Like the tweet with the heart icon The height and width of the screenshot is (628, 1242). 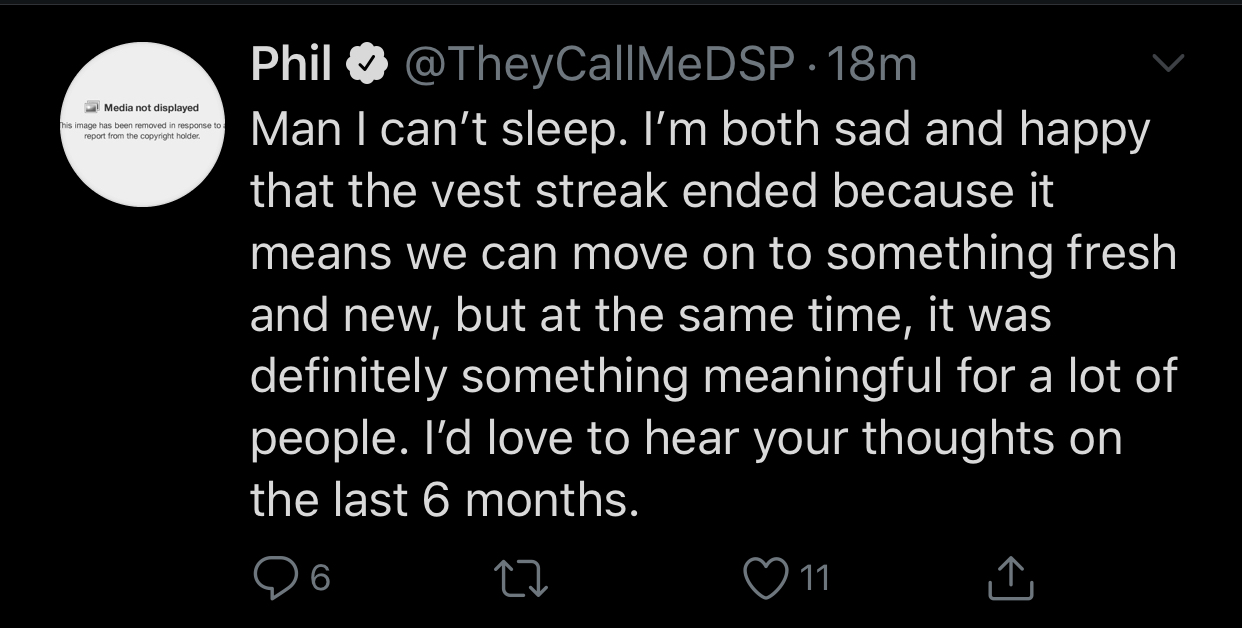(766, 576)
